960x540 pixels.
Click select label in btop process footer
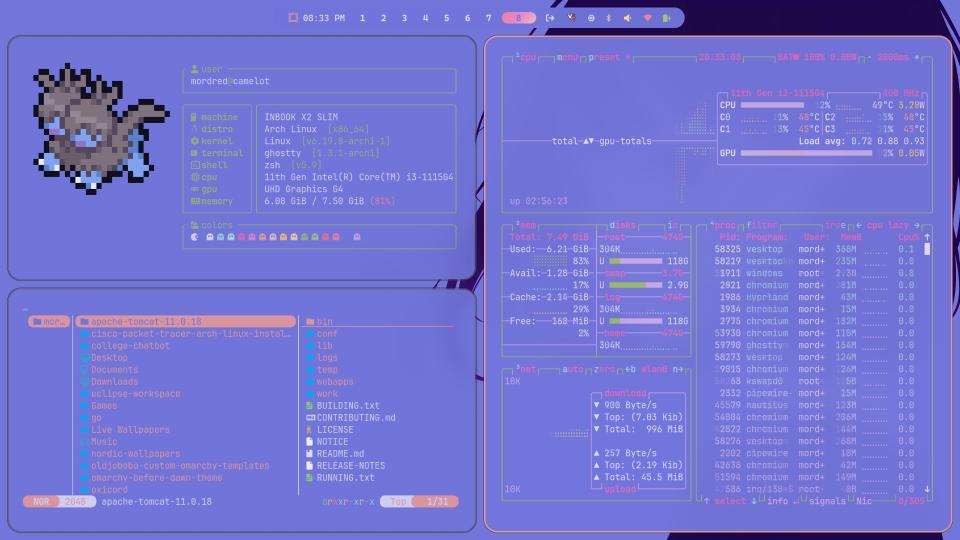pyautogui.click(x=730, y=501)
